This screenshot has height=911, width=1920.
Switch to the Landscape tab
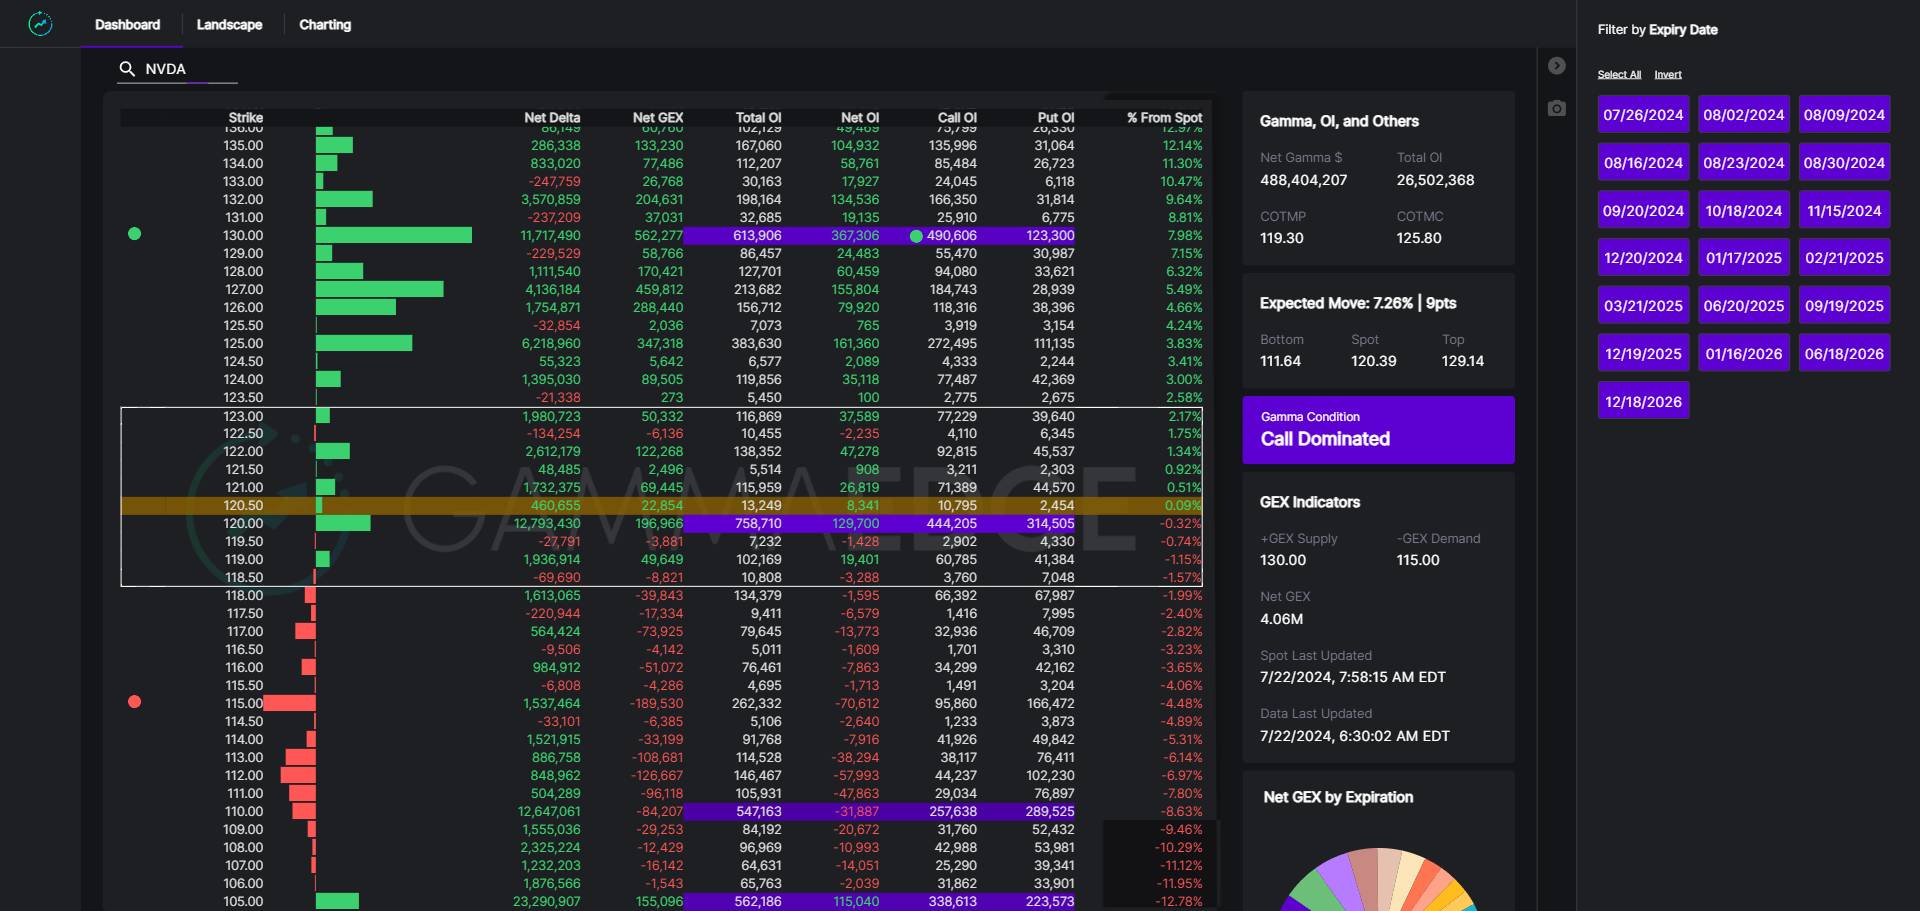(229, 25)
